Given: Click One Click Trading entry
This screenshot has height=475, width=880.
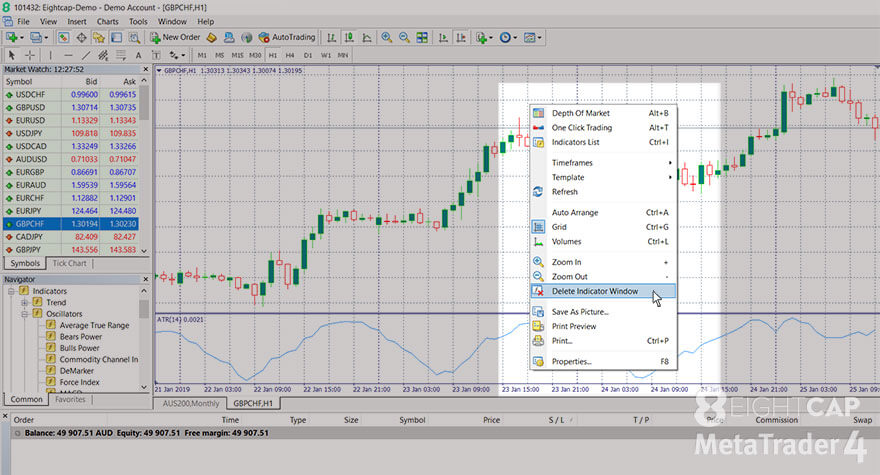Looking at the screenshot, I should point(603,127).
